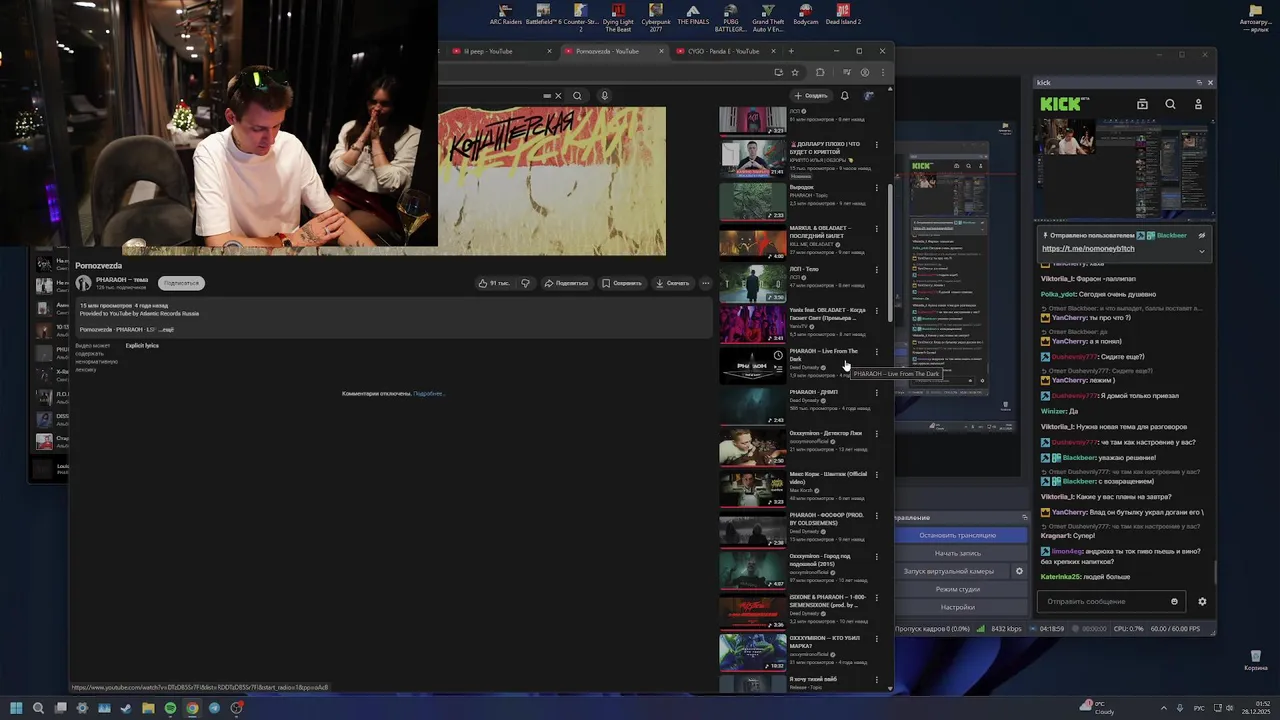Launch ARC Raiders desktop shortcut
The width and height of the screenshot is (1280, 720).
[505, 14]
